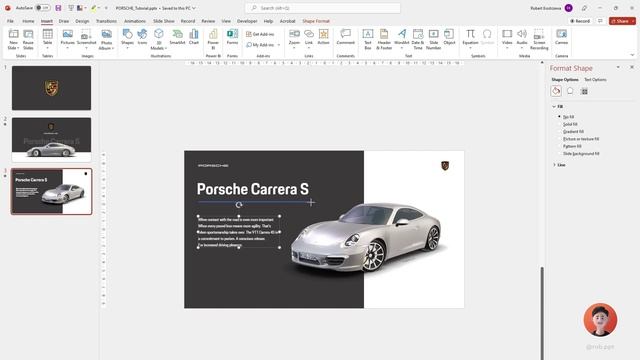The width and height of the screenshot is (640, 360).
Task: Switch to the Home tab
Action: [28, 21]
